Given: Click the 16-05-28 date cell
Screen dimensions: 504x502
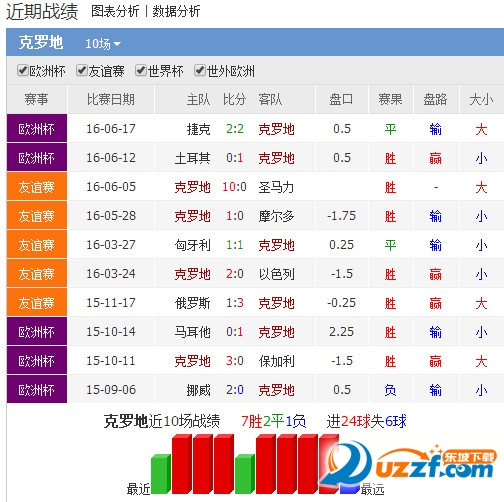Looking at the screenshot, I should coord(111,216).
